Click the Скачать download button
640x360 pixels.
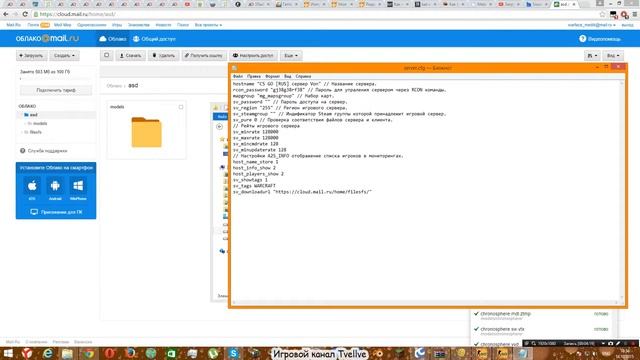(131, 56)
